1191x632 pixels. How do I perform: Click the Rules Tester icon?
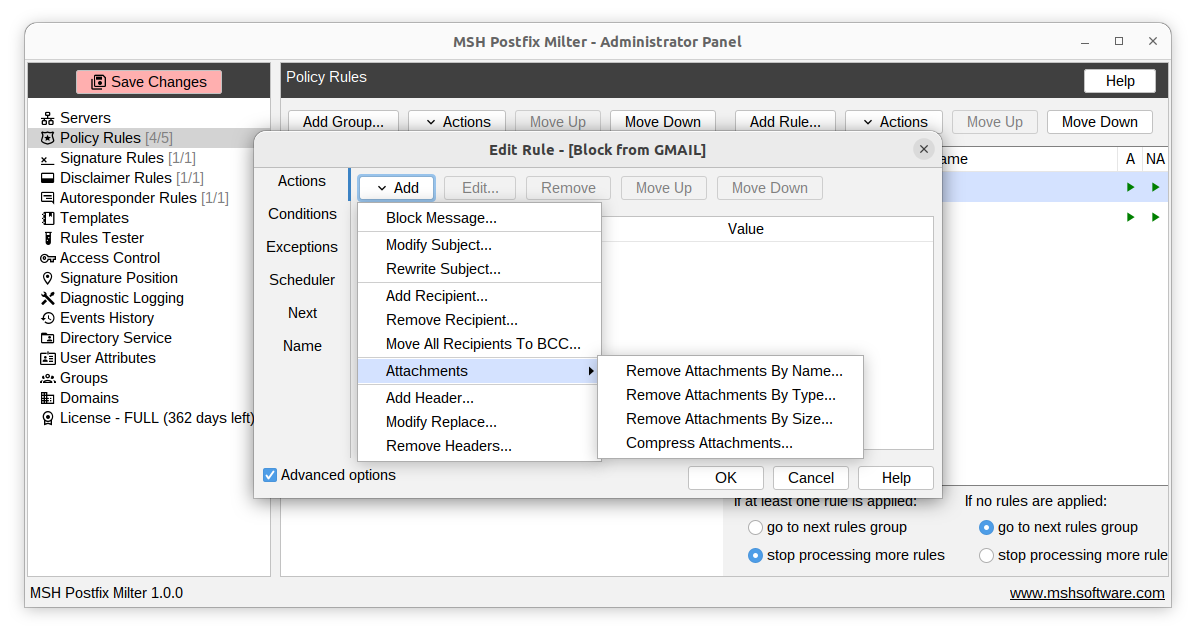point(47,238)
